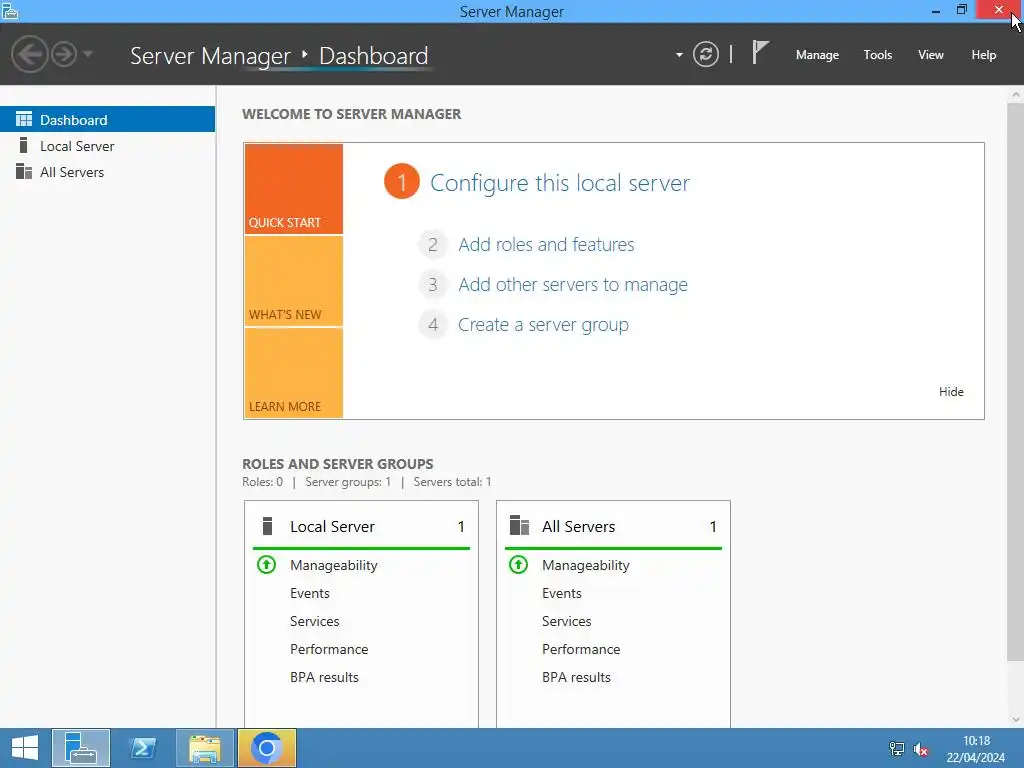Open the Learn More tile
Image resolution: width=1024 pixels, height=768 pixels.
[293, 373]
